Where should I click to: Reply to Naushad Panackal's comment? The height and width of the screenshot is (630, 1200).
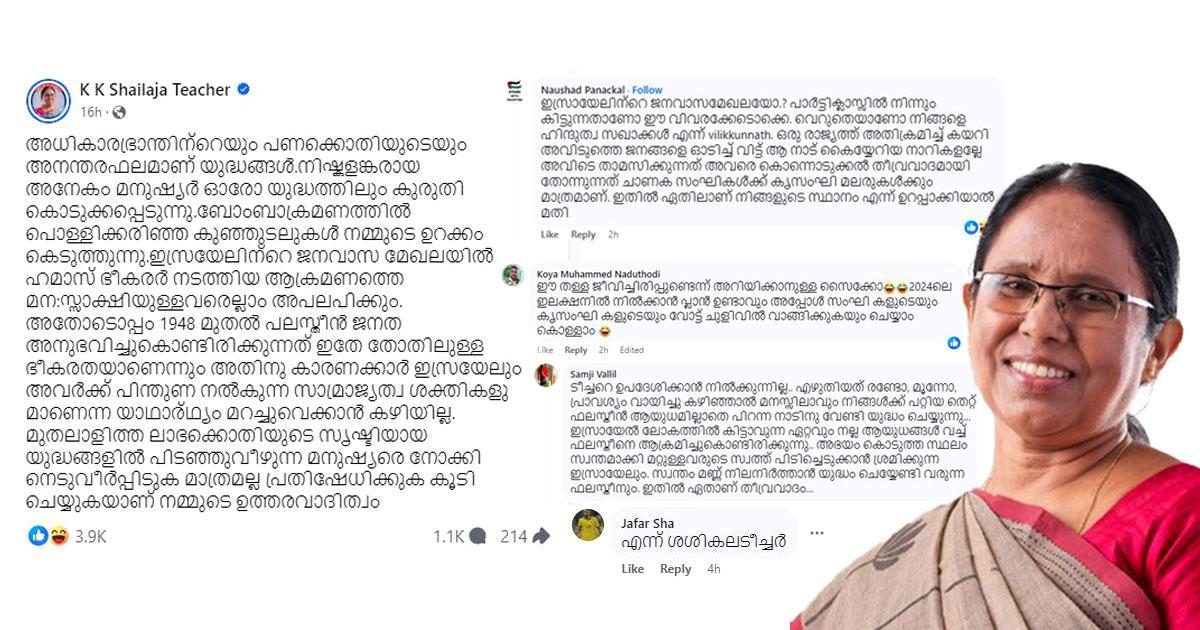click(582, 234)
